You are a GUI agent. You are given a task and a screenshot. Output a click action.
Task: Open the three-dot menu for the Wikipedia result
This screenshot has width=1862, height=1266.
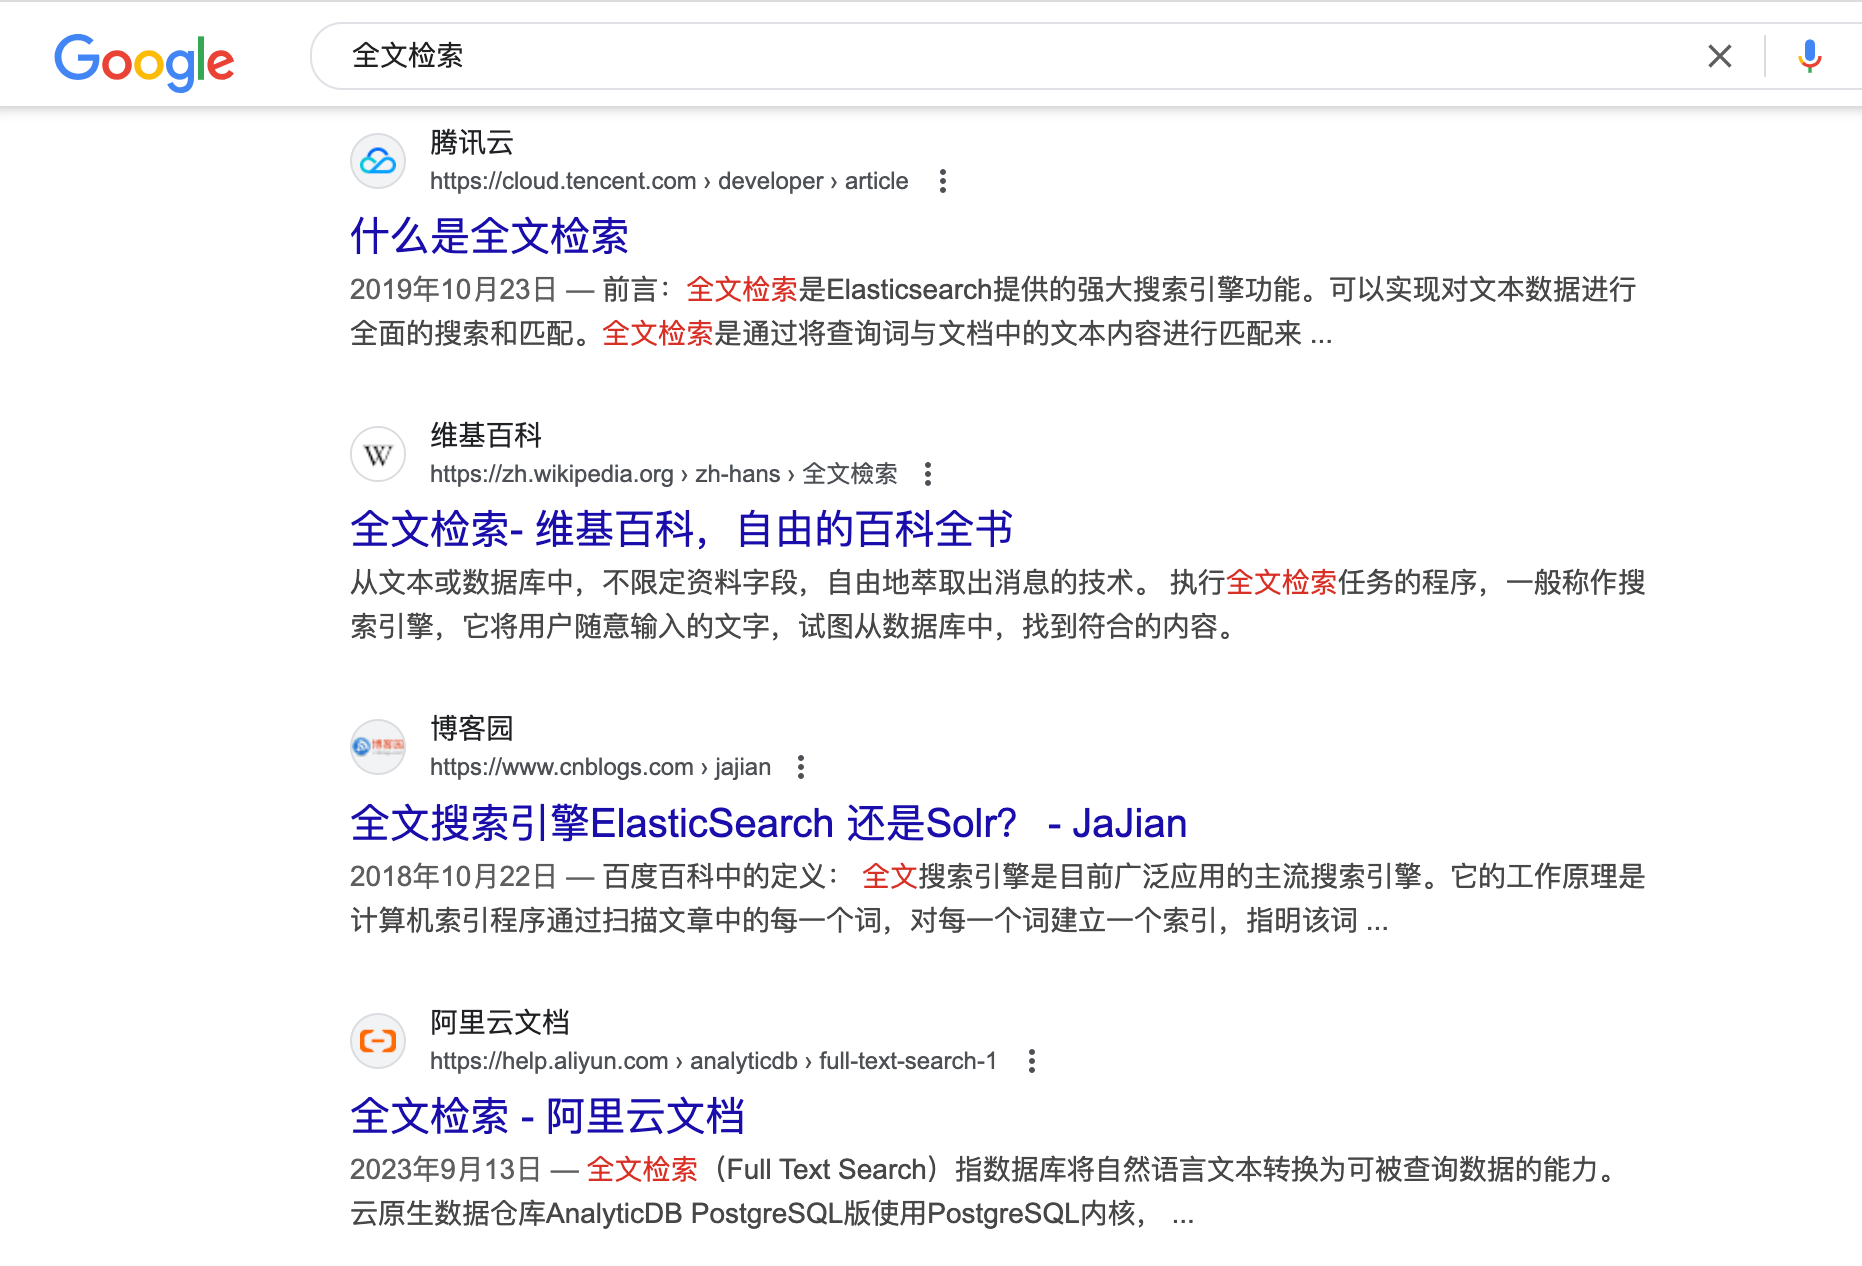(x=928, y=474)
